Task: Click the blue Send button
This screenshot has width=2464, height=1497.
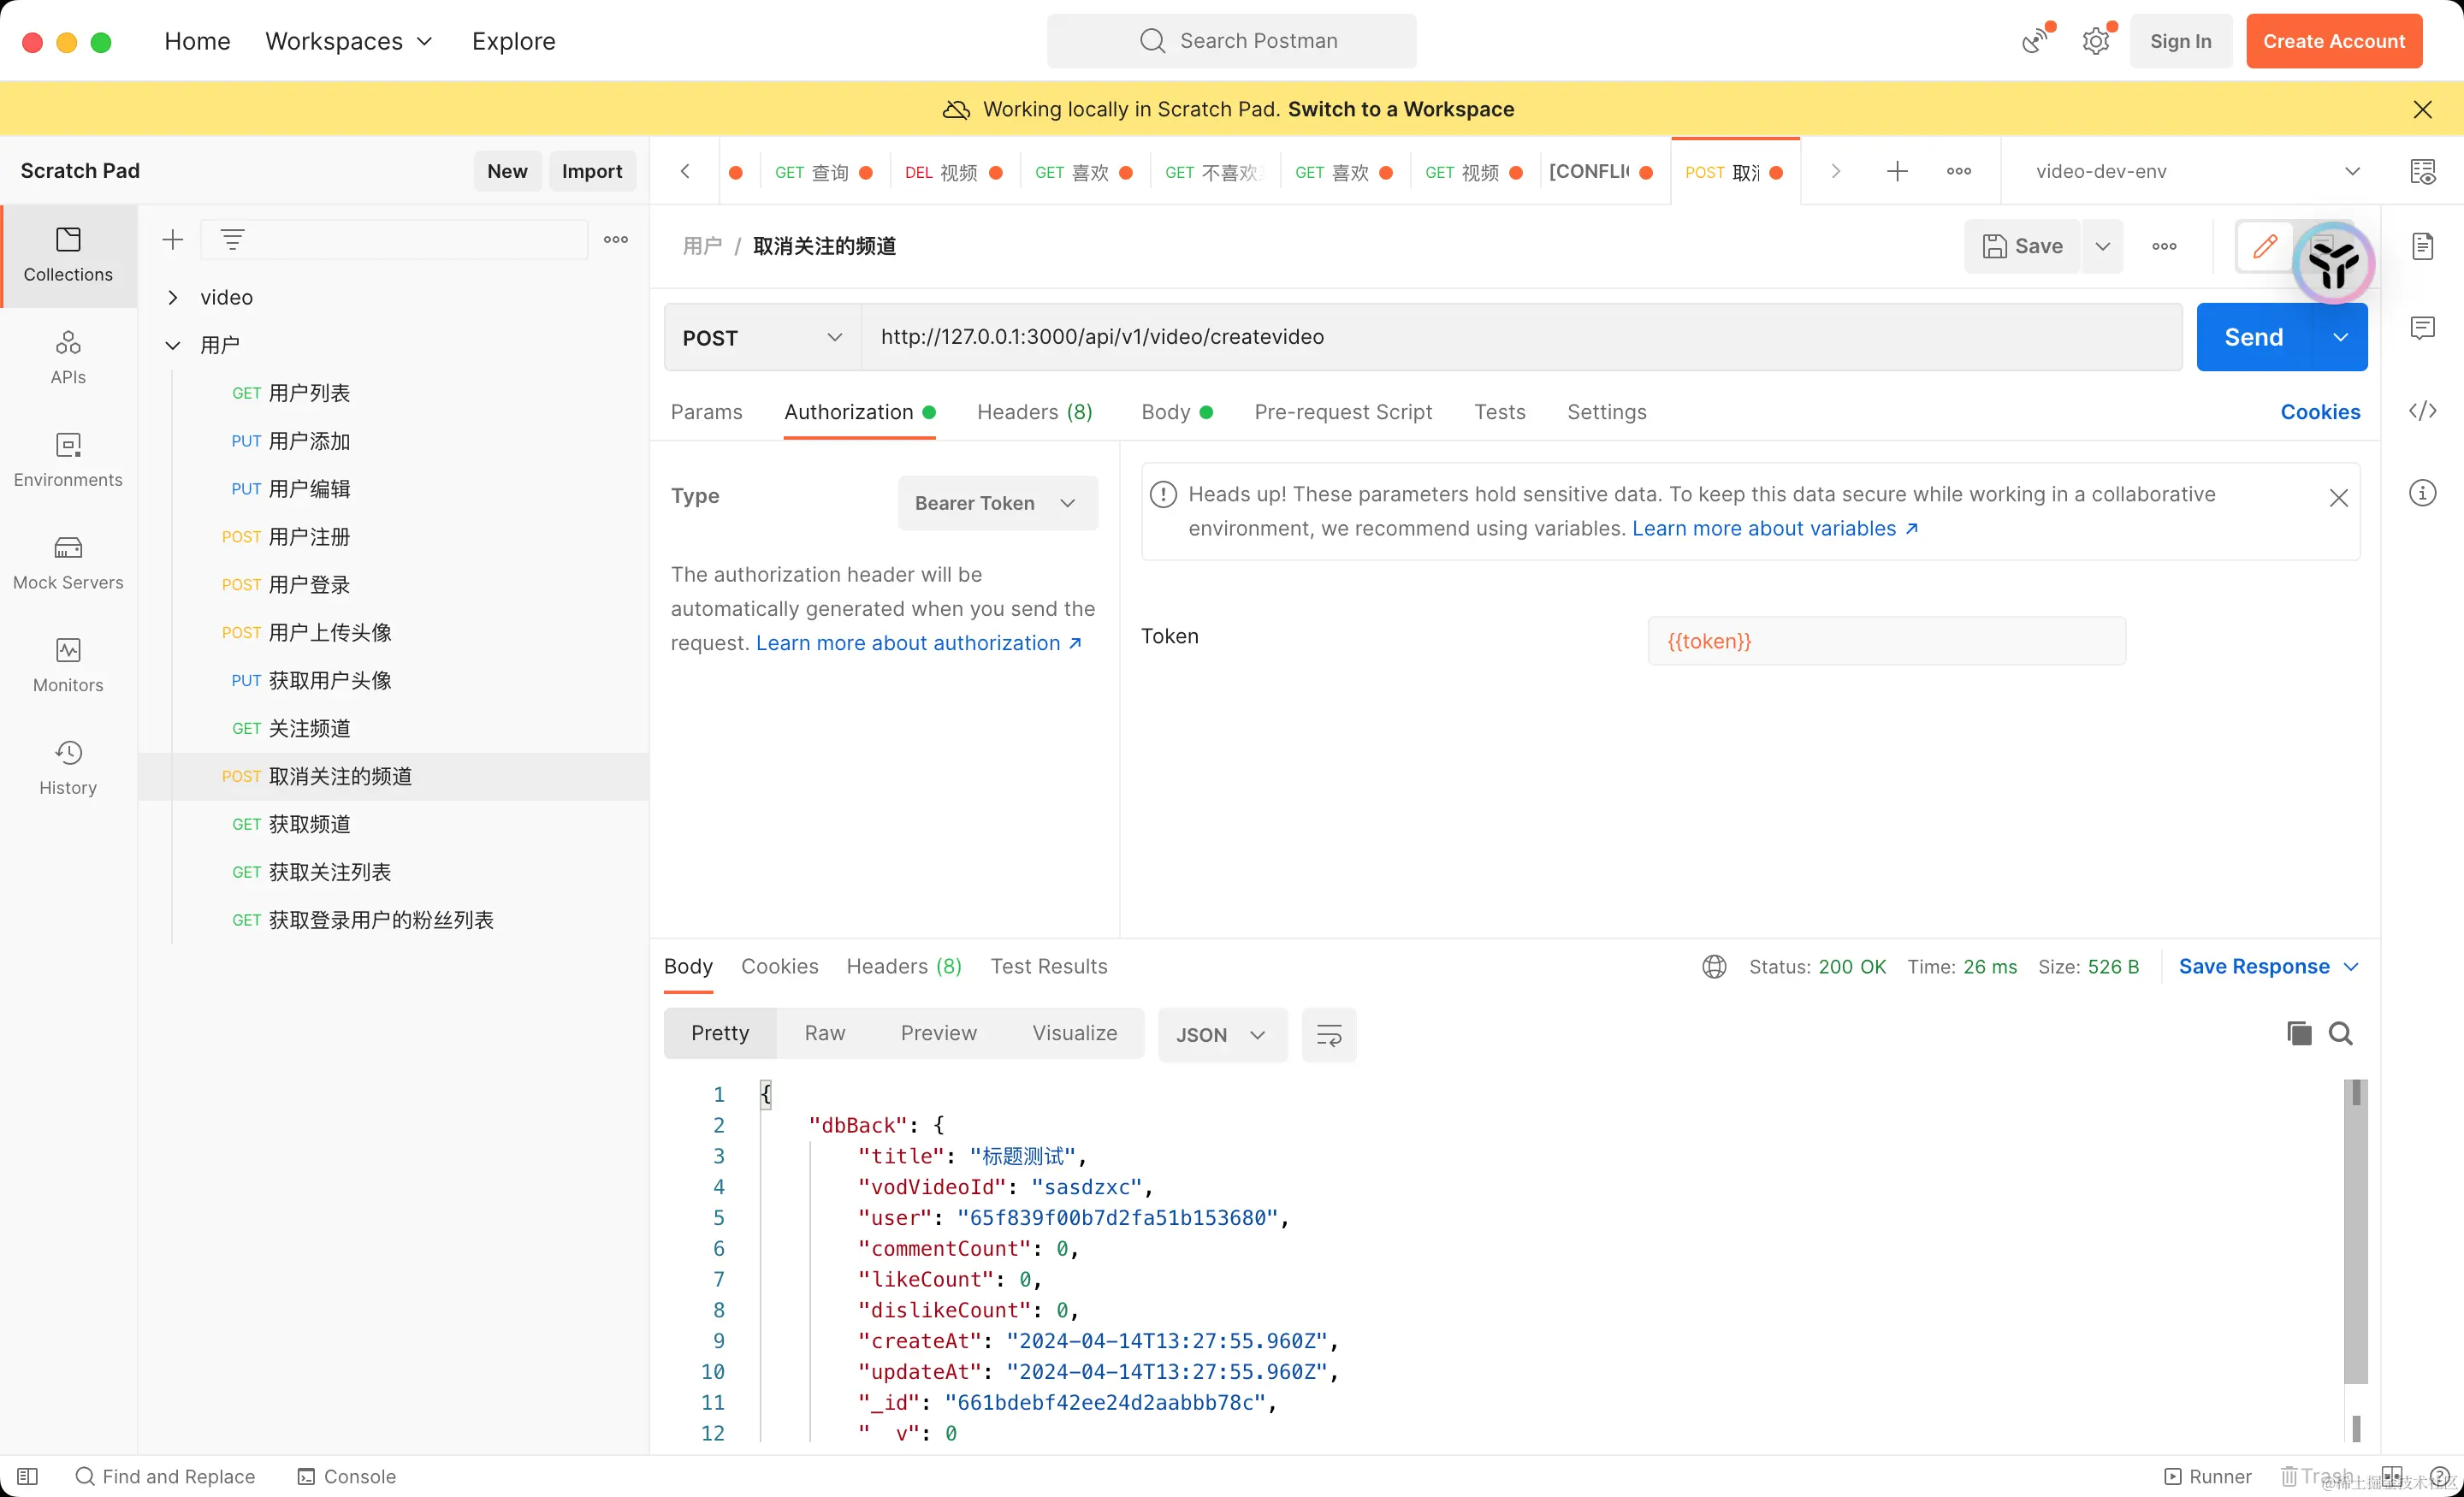Action: (2253, 338)
